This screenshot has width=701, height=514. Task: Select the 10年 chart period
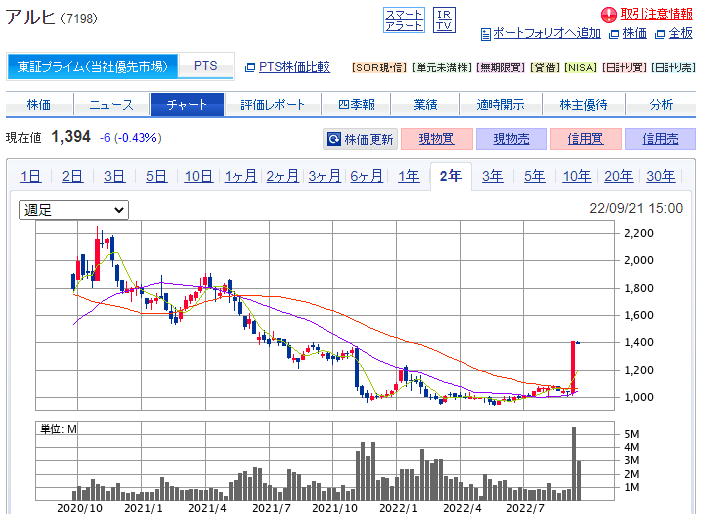(577, 176)
